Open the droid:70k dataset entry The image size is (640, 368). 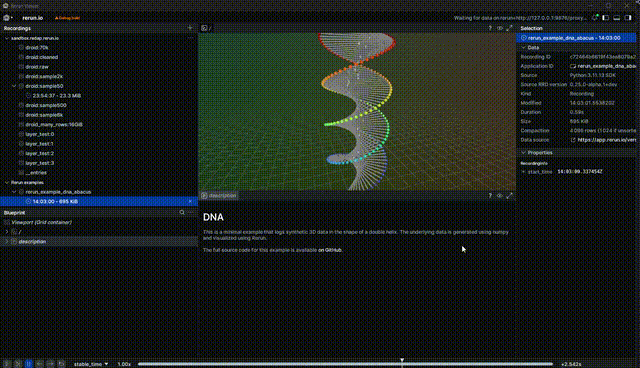[x=37, y=48]
